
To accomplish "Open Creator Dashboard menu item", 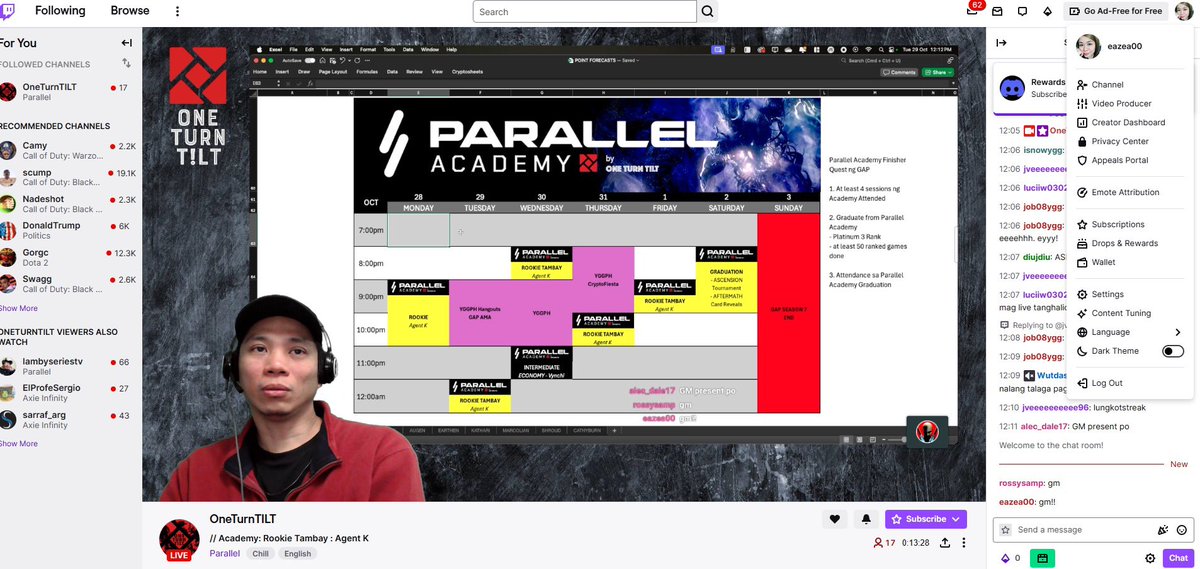I will click(1129, 123).
